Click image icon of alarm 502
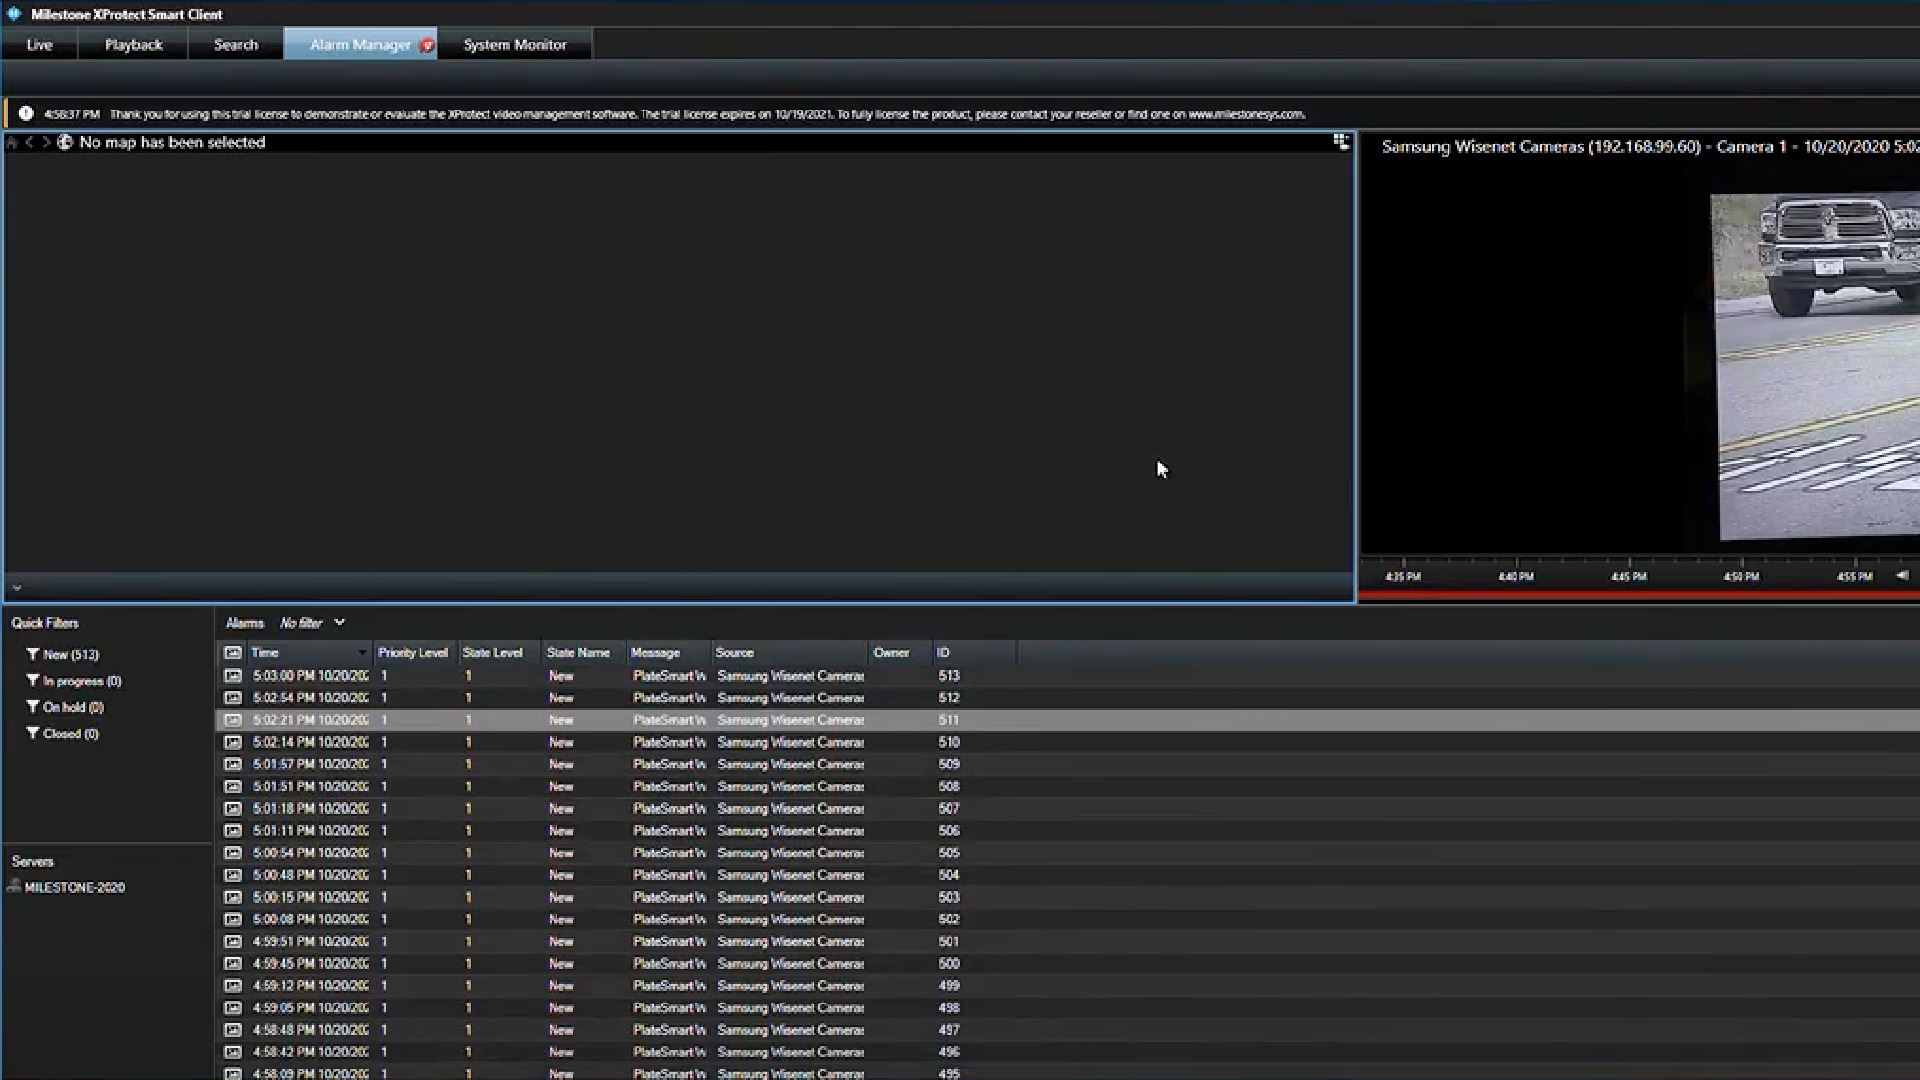 233,919
